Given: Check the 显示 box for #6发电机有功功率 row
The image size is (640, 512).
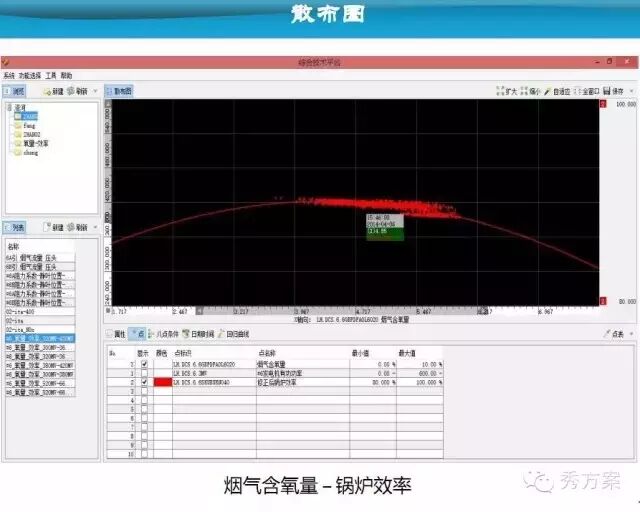Looking at the screenshot, I should coord(144,373).
